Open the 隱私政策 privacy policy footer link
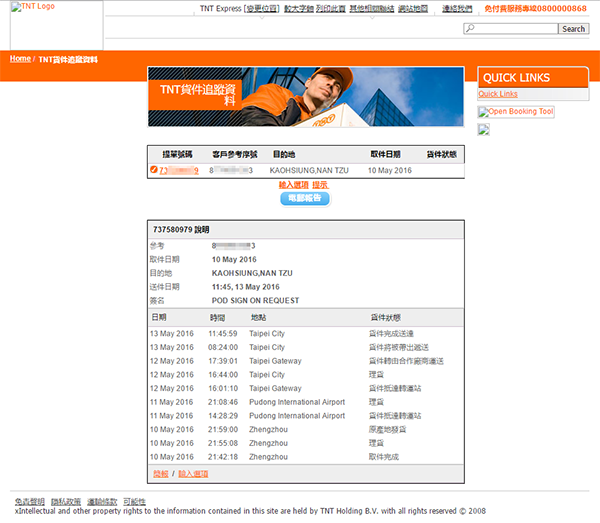The image size is (600, 523). (x=66, y=501)
